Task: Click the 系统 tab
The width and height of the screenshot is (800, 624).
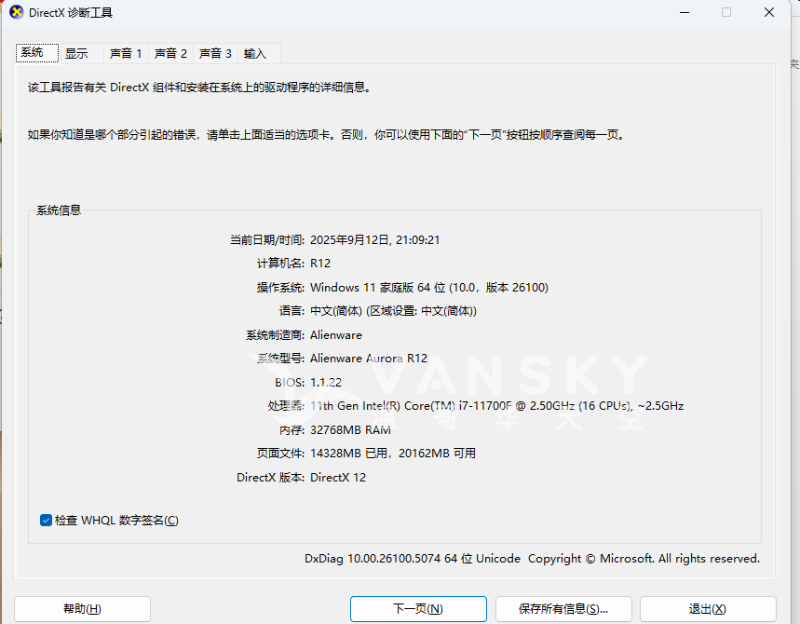Action: (36, 53)
